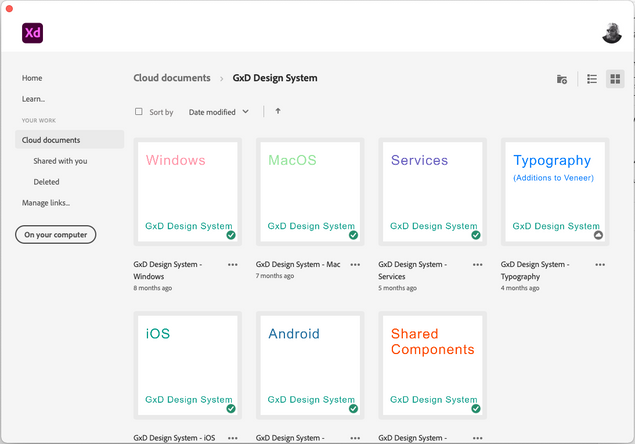Open the Android design system thumbnail
635x444 pixels.
[309, 364]
